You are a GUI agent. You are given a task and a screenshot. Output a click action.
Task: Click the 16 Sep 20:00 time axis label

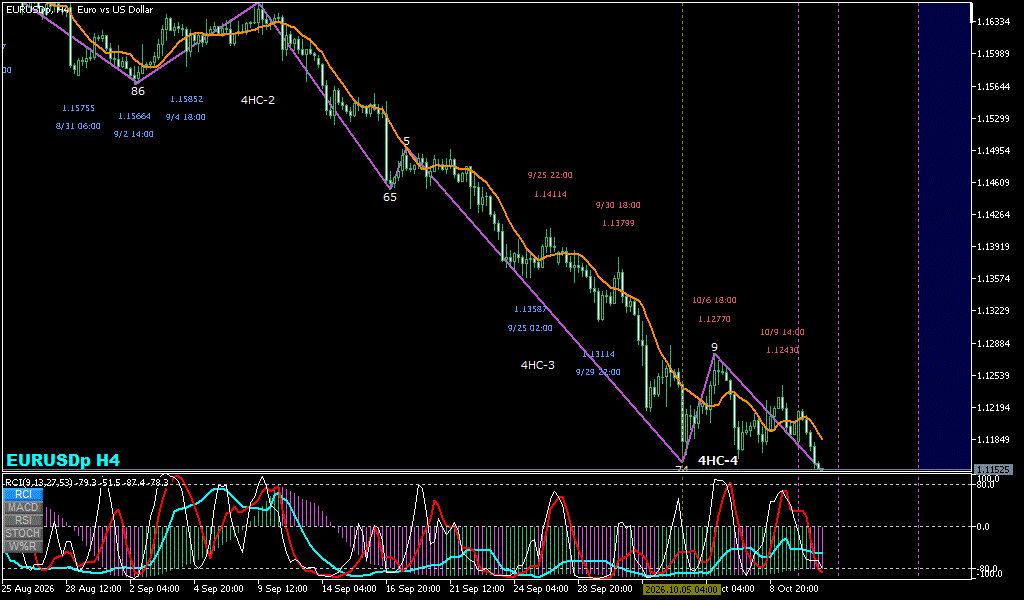413,589
